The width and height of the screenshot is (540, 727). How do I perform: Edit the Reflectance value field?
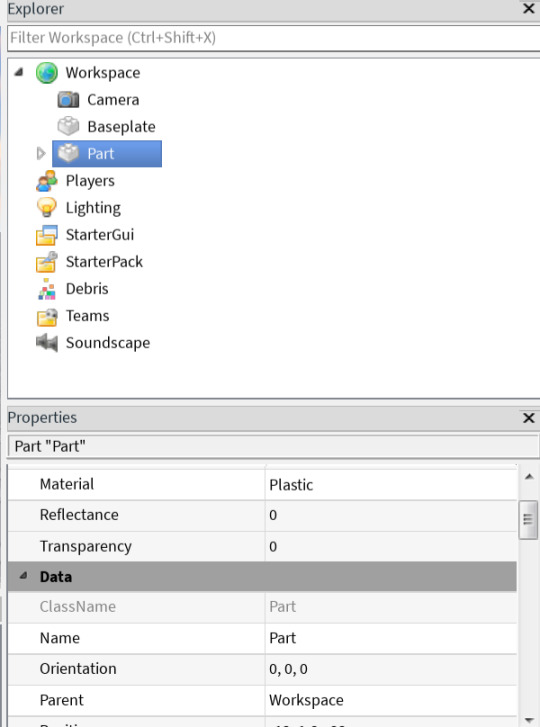(x=391, y=515)
